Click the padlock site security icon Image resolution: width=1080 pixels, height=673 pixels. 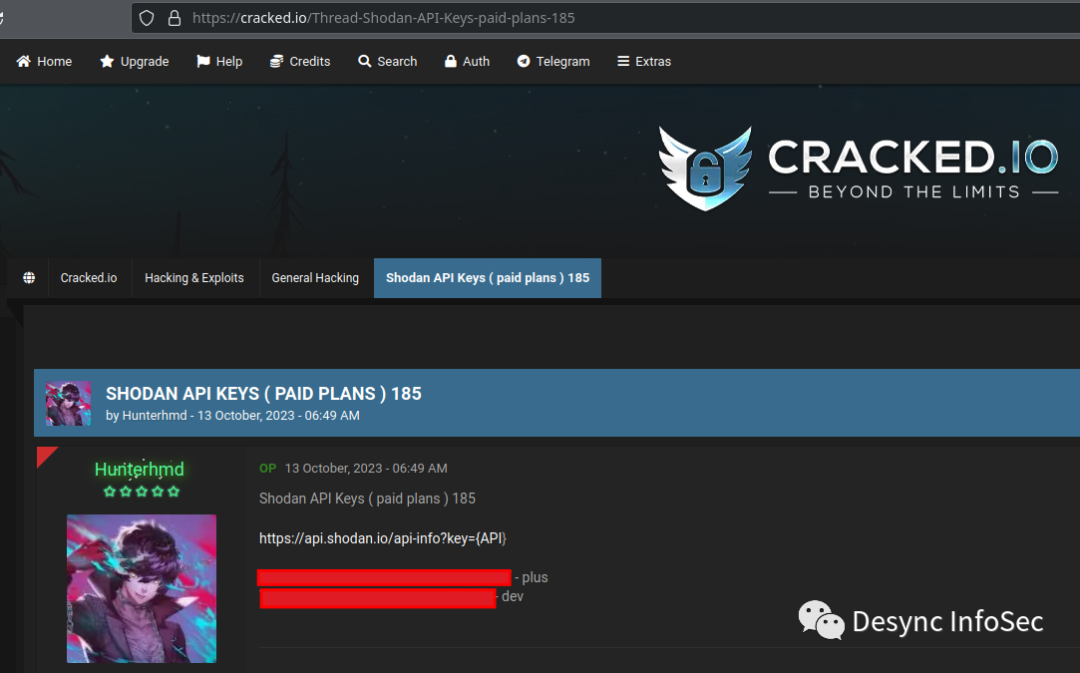coord(174,18)
